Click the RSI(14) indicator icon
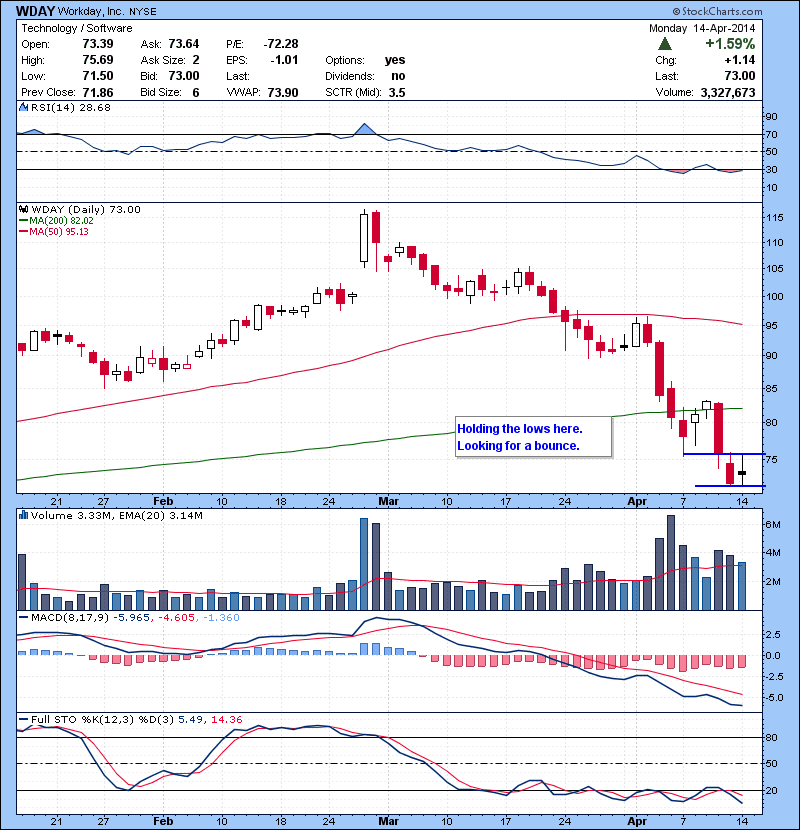This screenshot has width=800, height=830. point(24,107)
